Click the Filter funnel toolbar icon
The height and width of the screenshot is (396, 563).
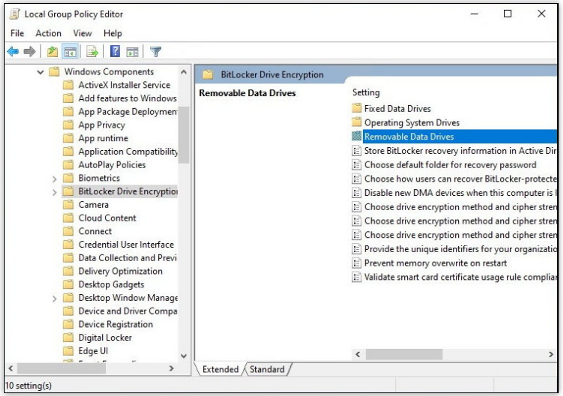click(155, 52)
